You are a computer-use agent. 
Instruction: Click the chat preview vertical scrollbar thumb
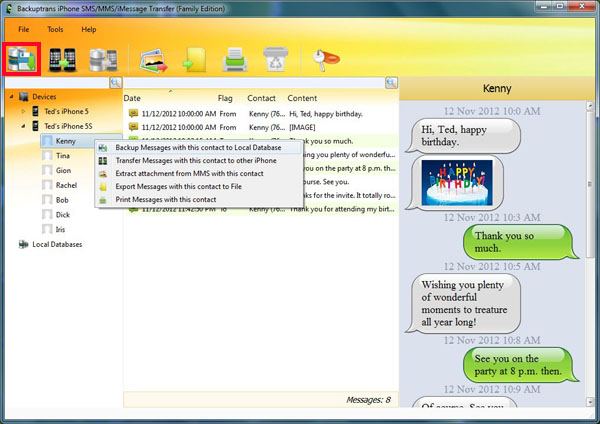590,184
